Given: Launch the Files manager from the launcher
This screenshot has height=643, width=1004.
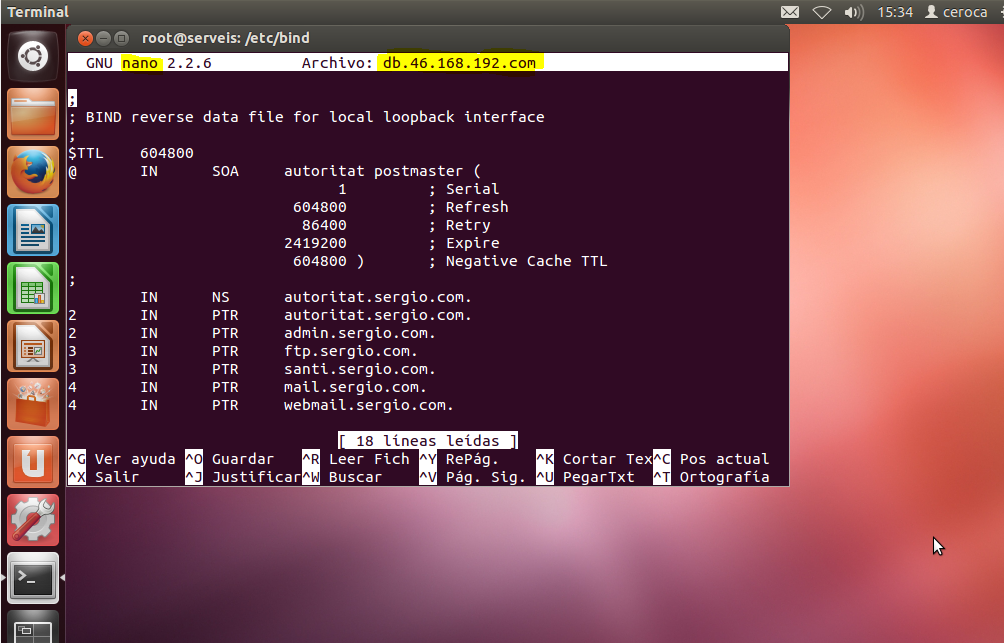Looking at the screenshot, I should [x=33, y=114].
